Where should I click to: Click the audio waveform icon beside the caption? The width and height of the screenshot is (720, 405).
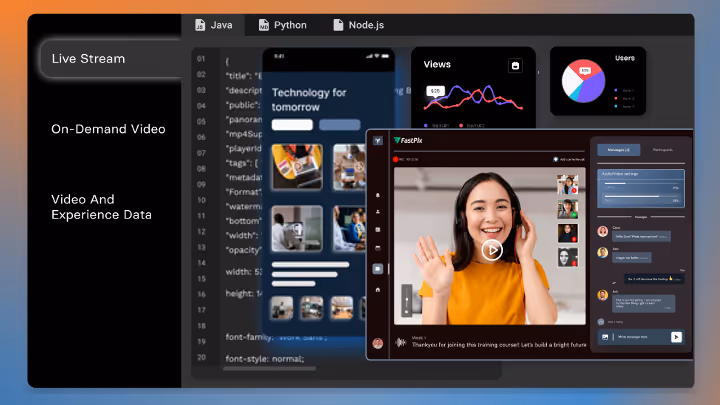pyautogui.click(x=401, y=342)
